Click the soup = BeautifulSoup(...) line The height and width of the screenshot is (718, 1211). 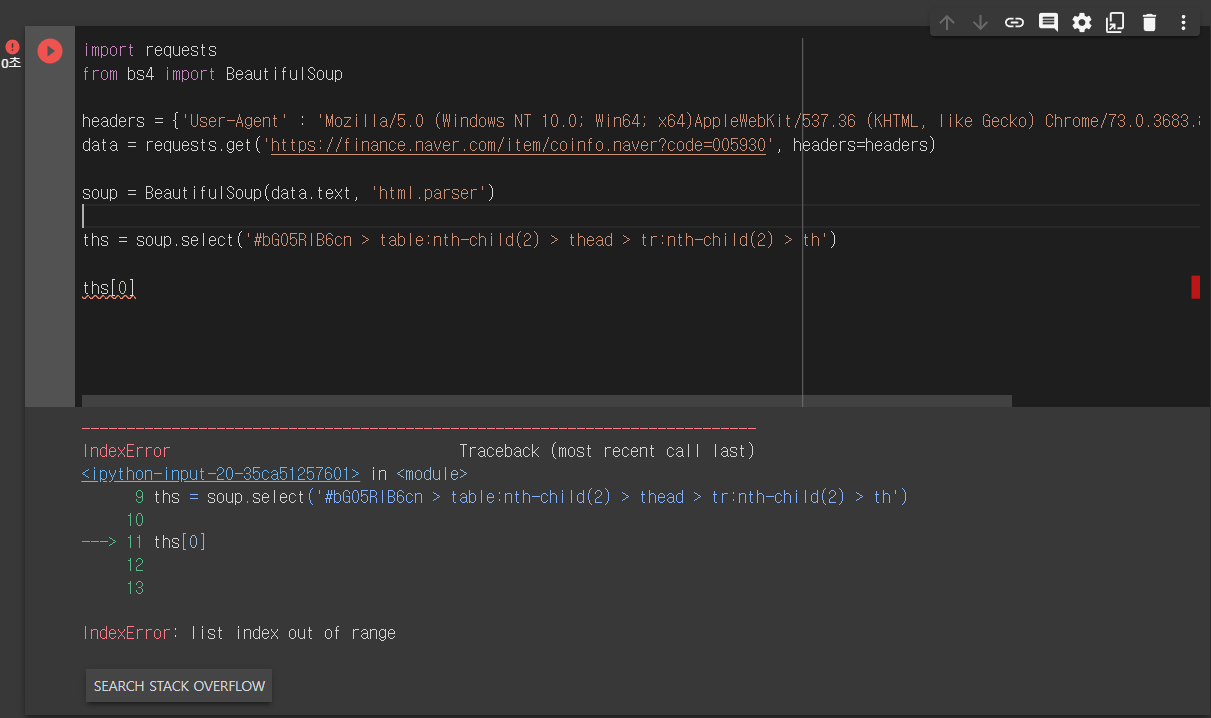point(289,193)
